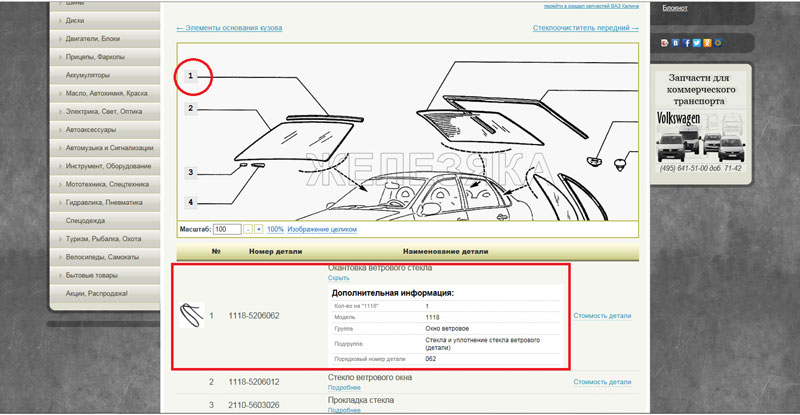Click callout number 1 on the diagram
This screenshot has height=415, width=800.
point(190,76)
